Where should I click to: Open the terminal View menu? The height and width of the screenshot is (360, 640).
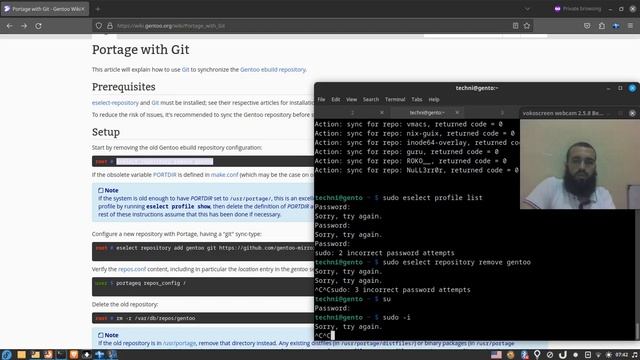pyautogui.click(x=351, y=99)
